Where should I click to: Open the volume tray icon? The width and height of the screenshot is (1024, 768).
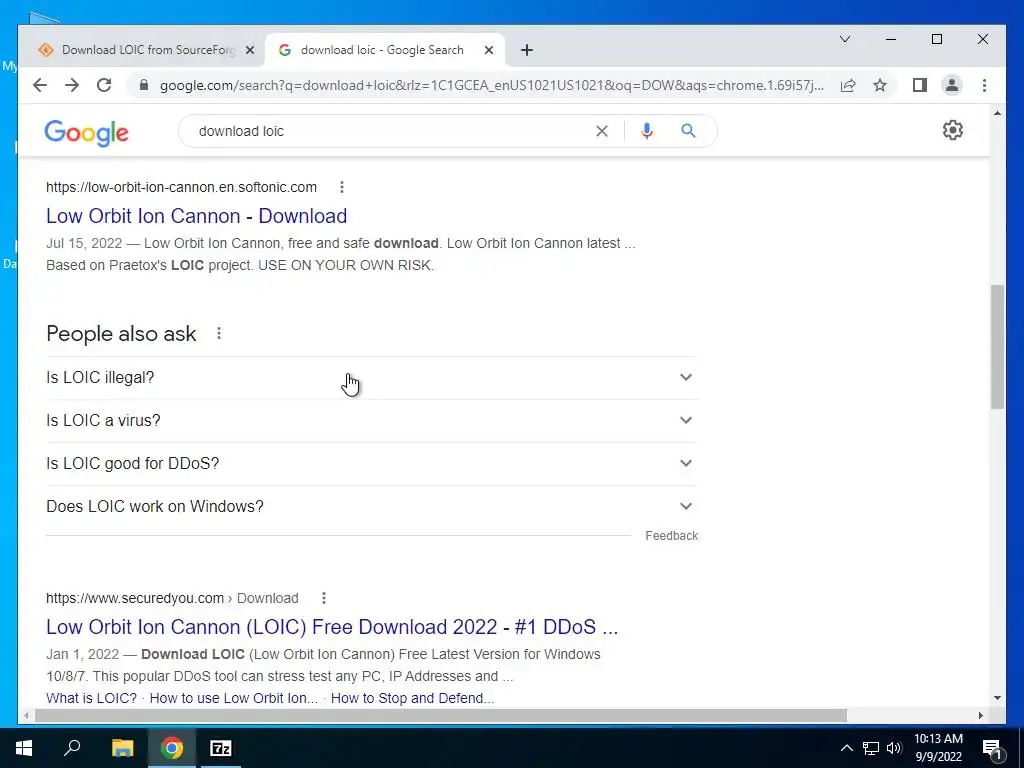[894, 748]
